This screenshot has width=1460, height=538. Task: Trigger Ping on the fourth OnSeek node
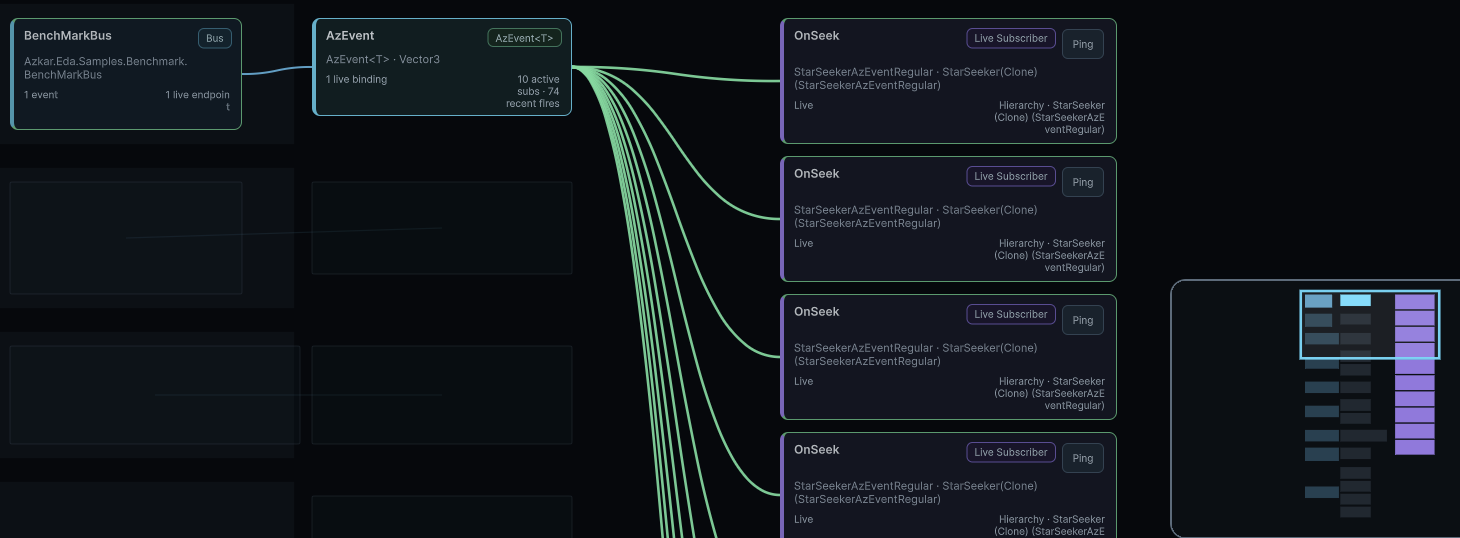(x=1082, y=459)
